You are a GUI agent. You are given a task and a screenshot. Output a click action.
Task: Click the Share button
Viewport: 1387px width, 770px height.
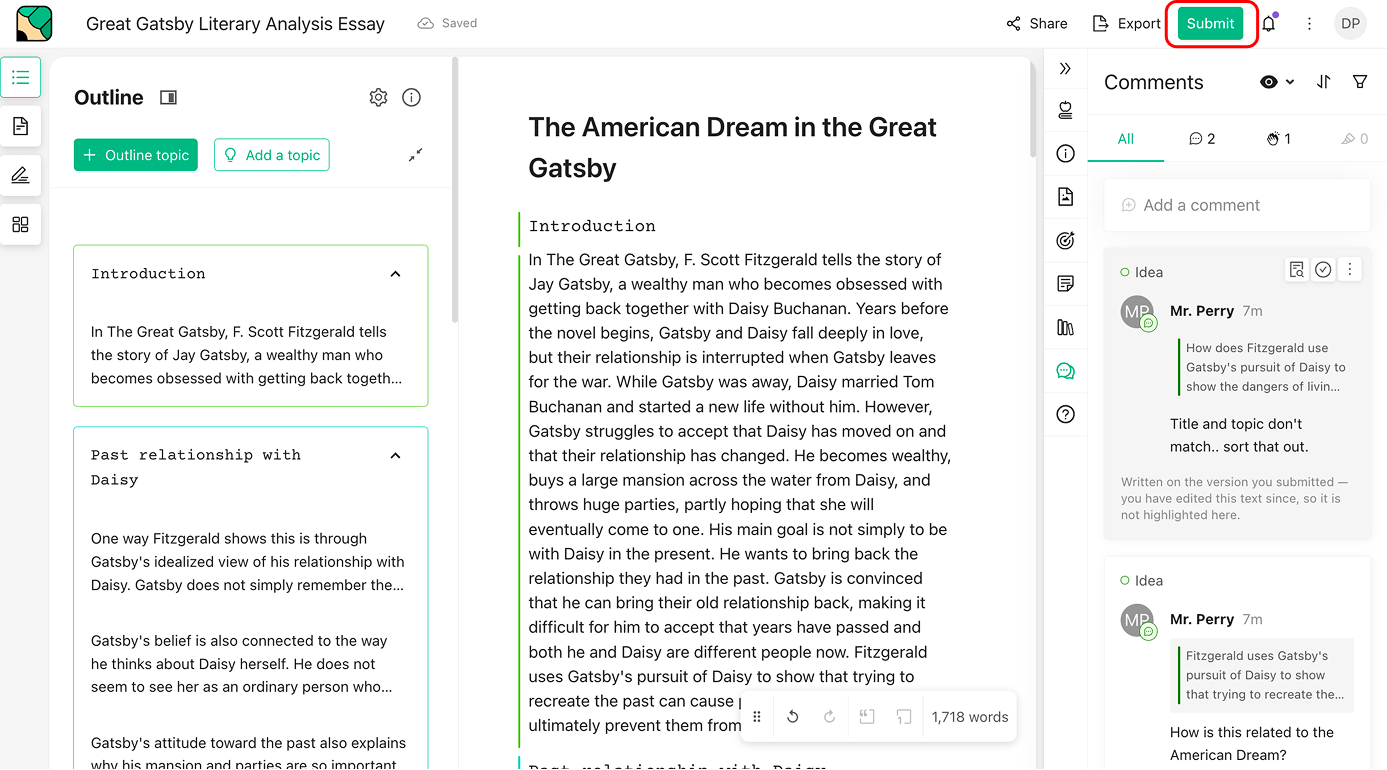1037,23
